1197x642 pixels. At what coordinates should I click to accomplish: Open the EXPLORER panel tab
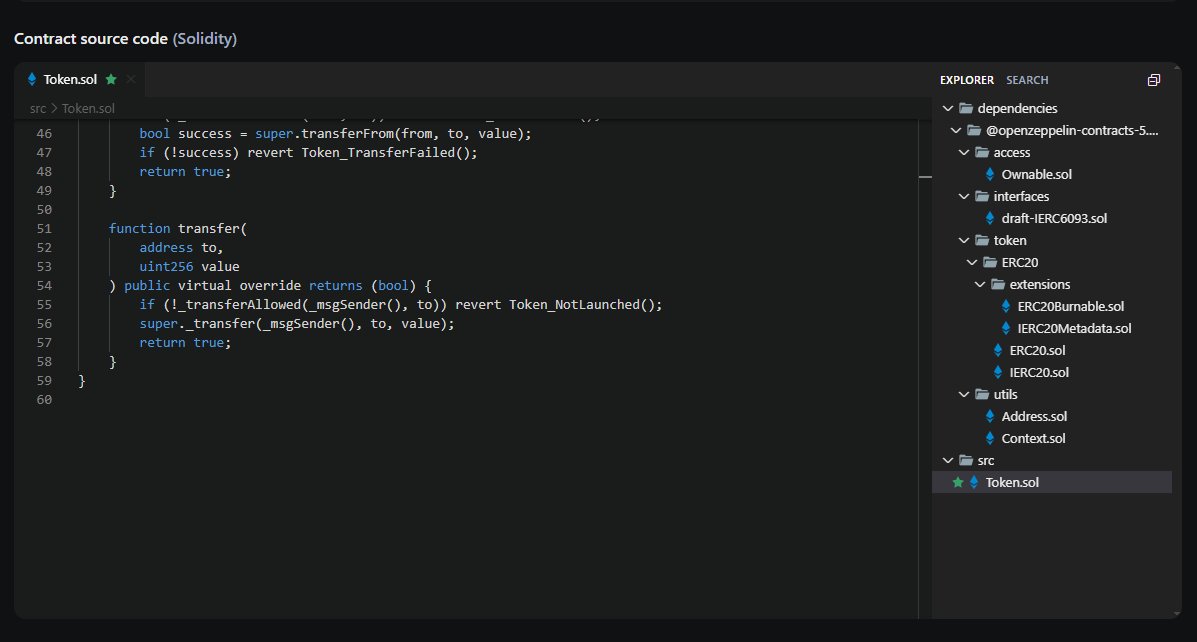tap(966, 80)
